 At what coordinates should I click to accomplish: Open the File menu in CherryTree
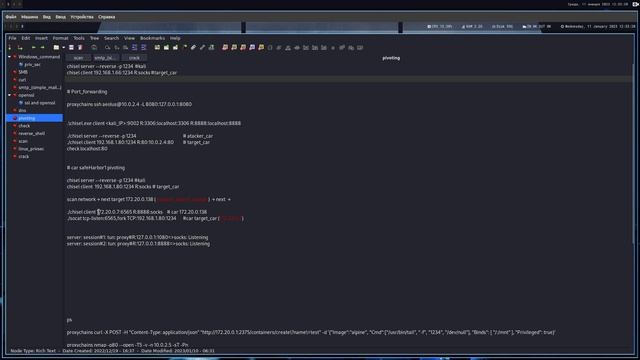[x=12, y=38]
